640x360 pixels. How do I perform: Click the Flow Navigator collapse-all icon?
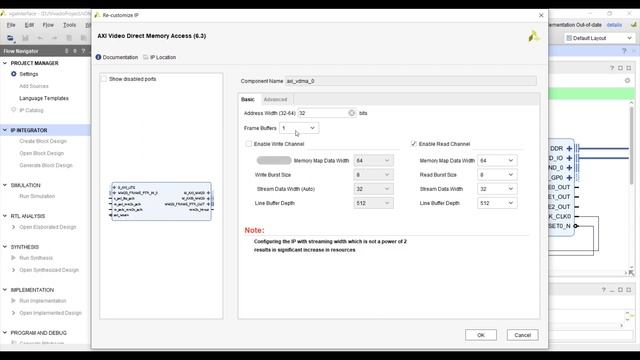[x=67, y=51]
